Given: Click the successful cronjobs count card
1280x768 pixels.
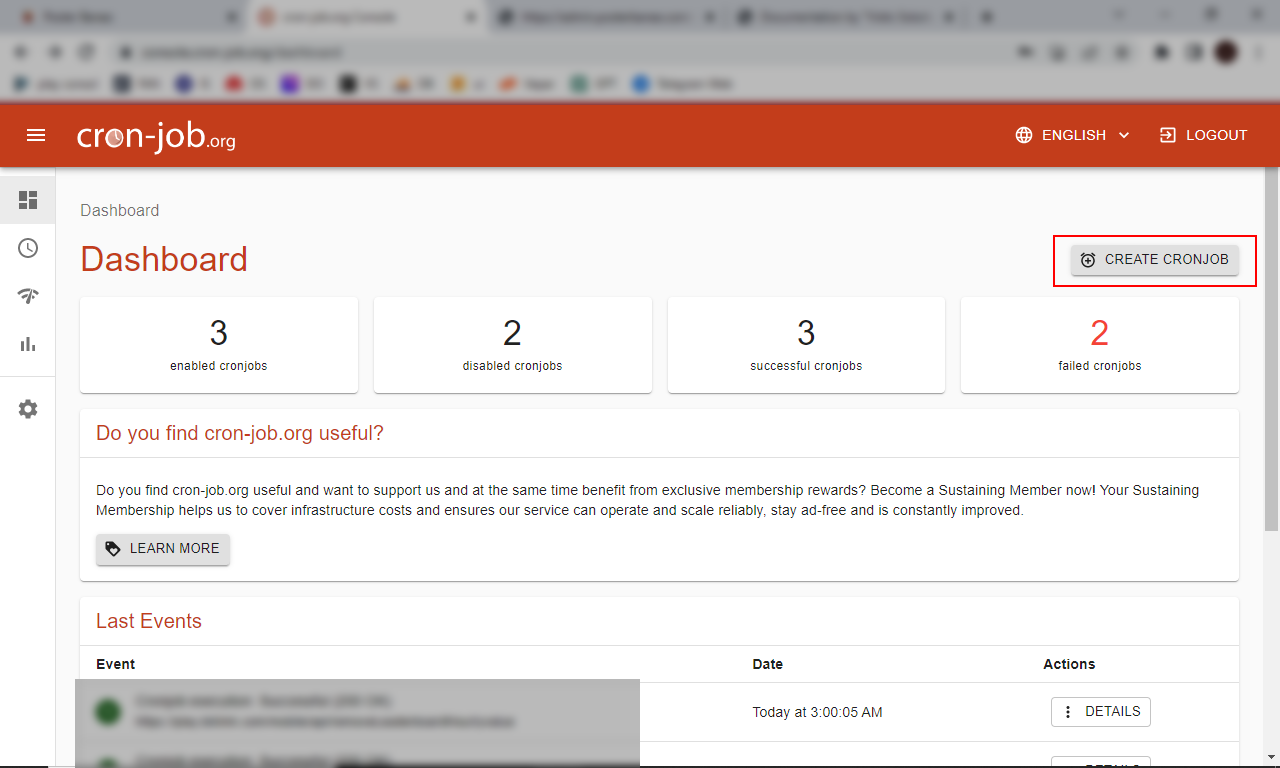Looking at the screenshot, I should click(806, 345).
